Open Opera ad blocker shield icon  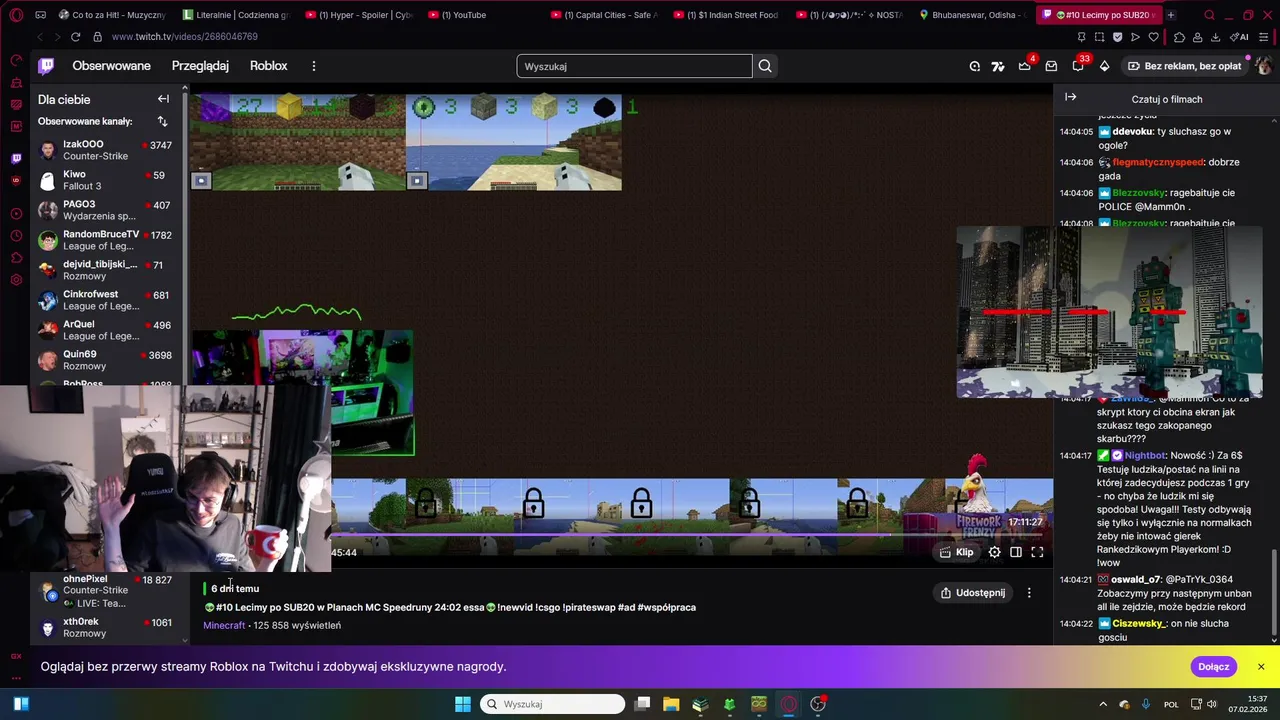coord(1117,37)
